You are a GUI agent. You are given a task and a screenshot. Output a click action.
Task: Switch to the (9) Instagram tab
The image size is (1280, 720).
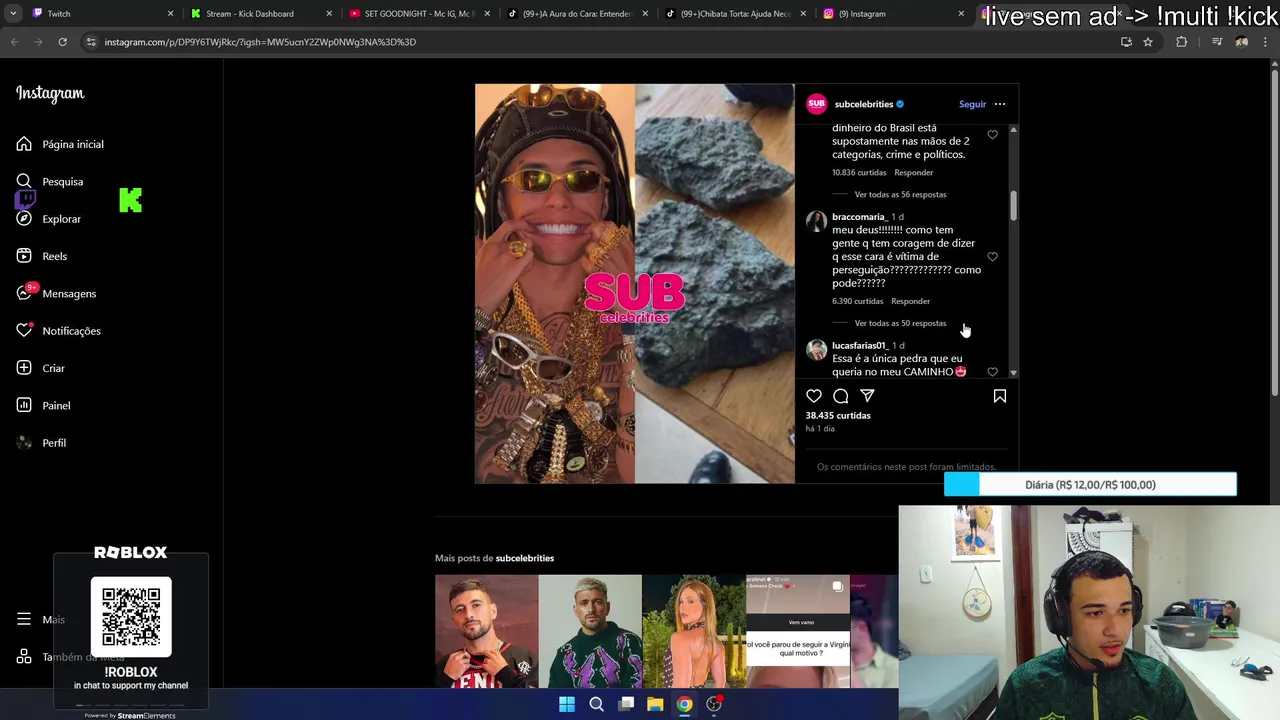(x=892, y=14)
